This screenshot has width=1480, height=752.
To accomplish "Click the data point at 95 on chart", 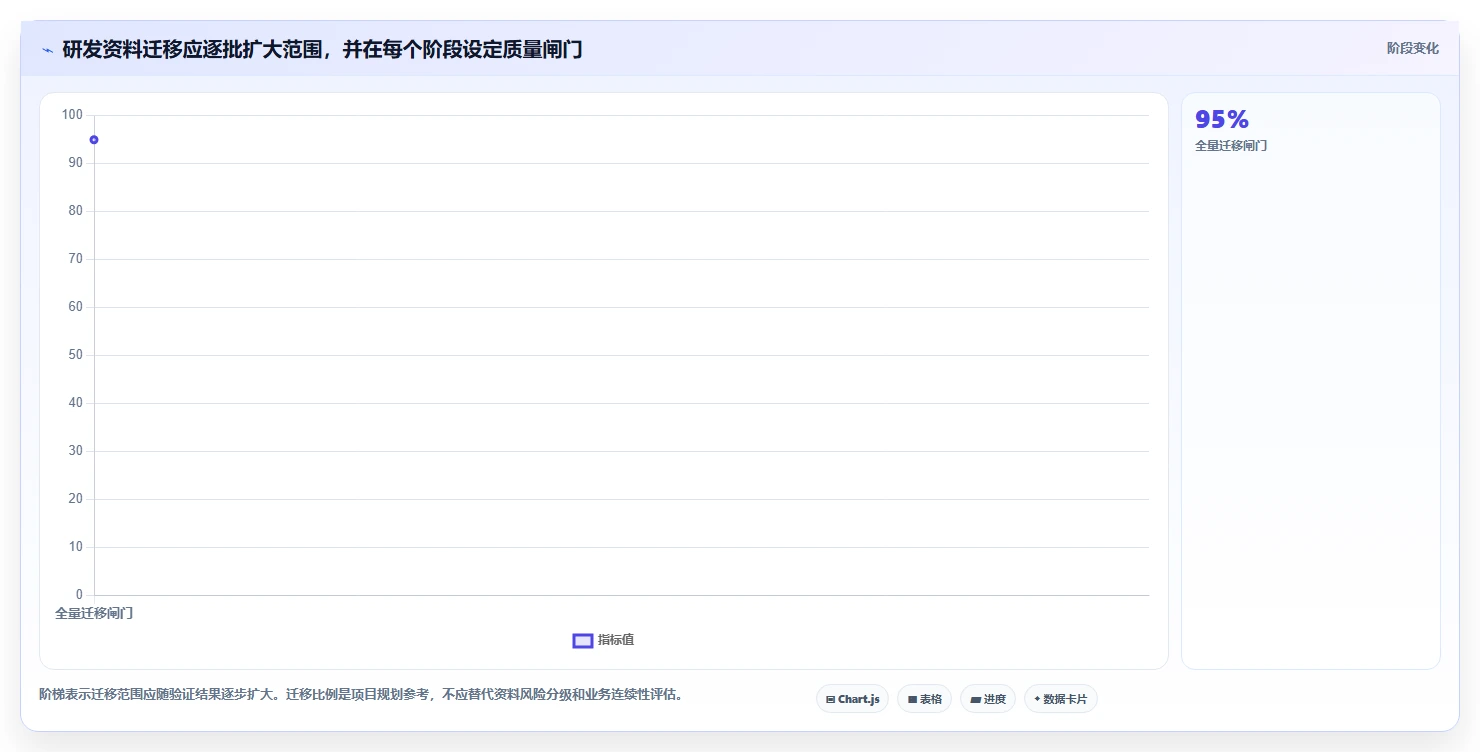I will point(94,140).
